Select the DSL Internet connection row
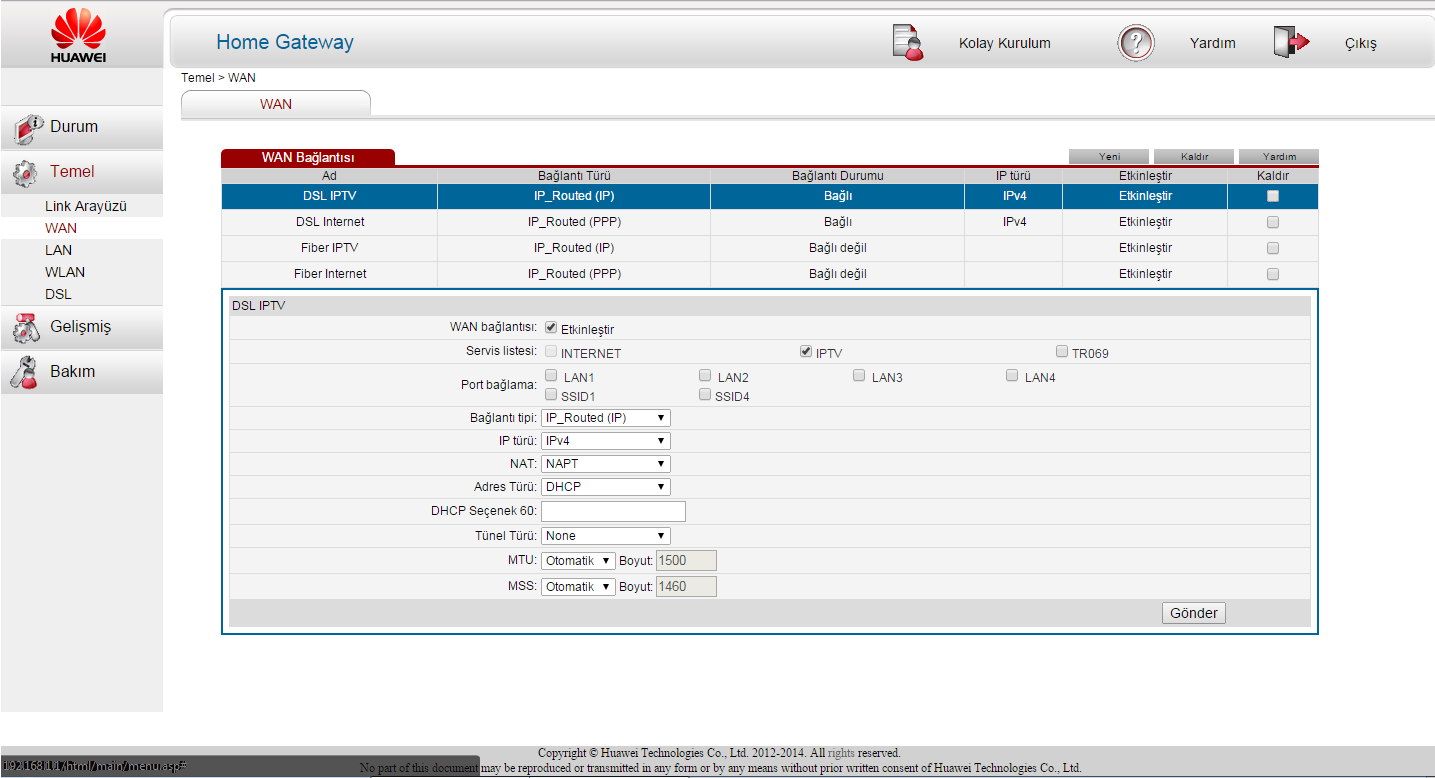Screen dimensions: 1435x778 770,222
